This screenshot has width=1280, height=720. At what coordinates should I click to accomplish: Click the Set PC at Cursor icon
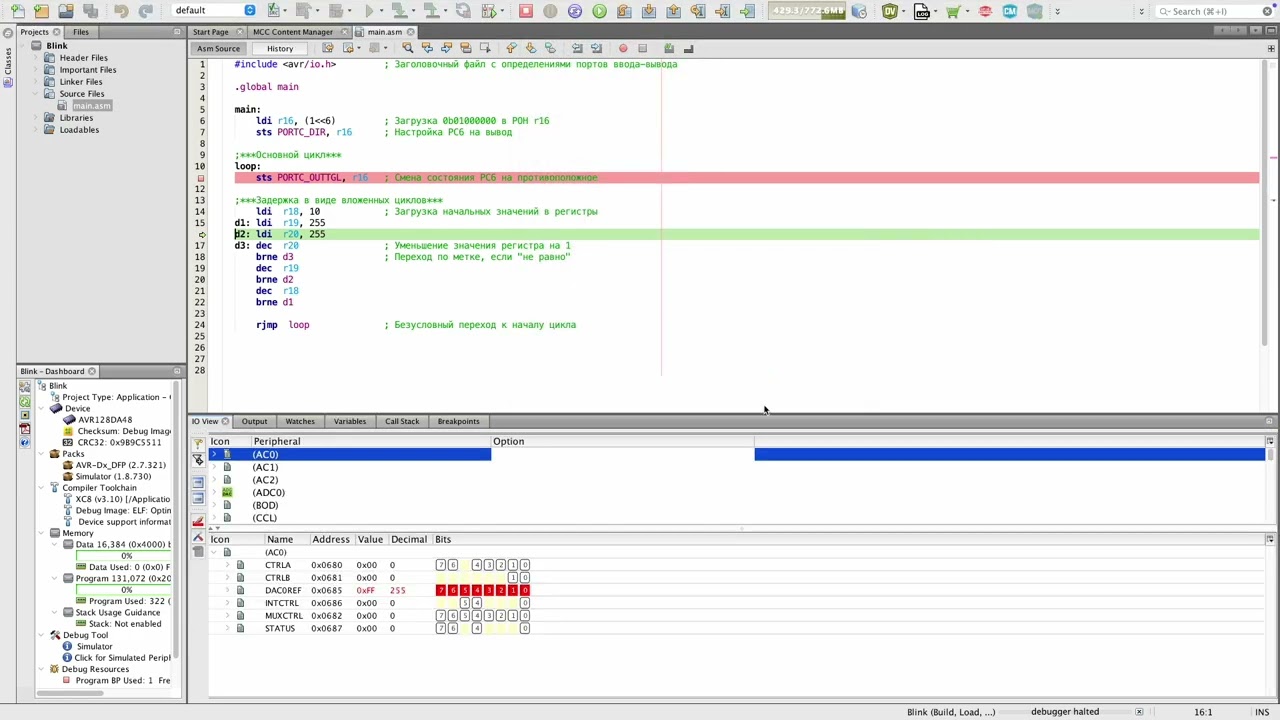[722, 11]
